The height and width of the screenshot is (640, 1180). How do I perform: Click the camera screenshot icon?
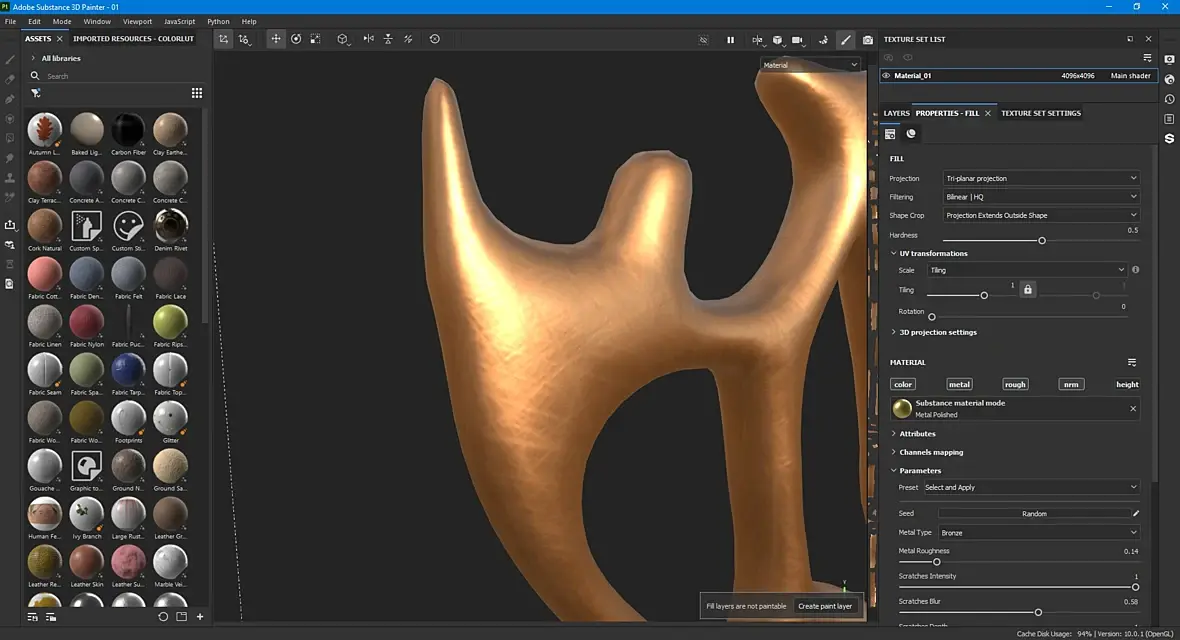click(867, 40)
